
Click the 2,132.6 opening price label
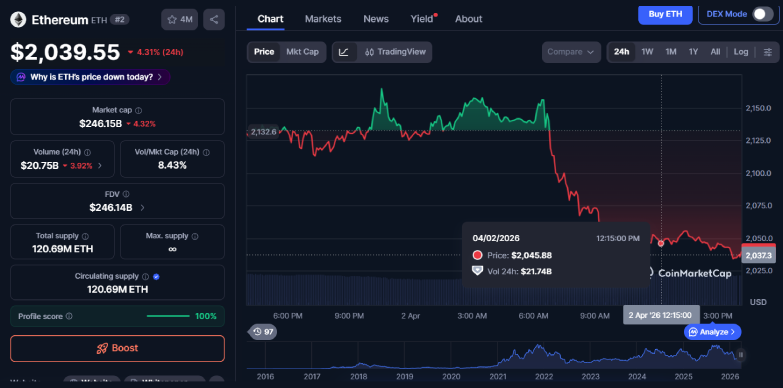pyautogui.click(x=263, y=132)
